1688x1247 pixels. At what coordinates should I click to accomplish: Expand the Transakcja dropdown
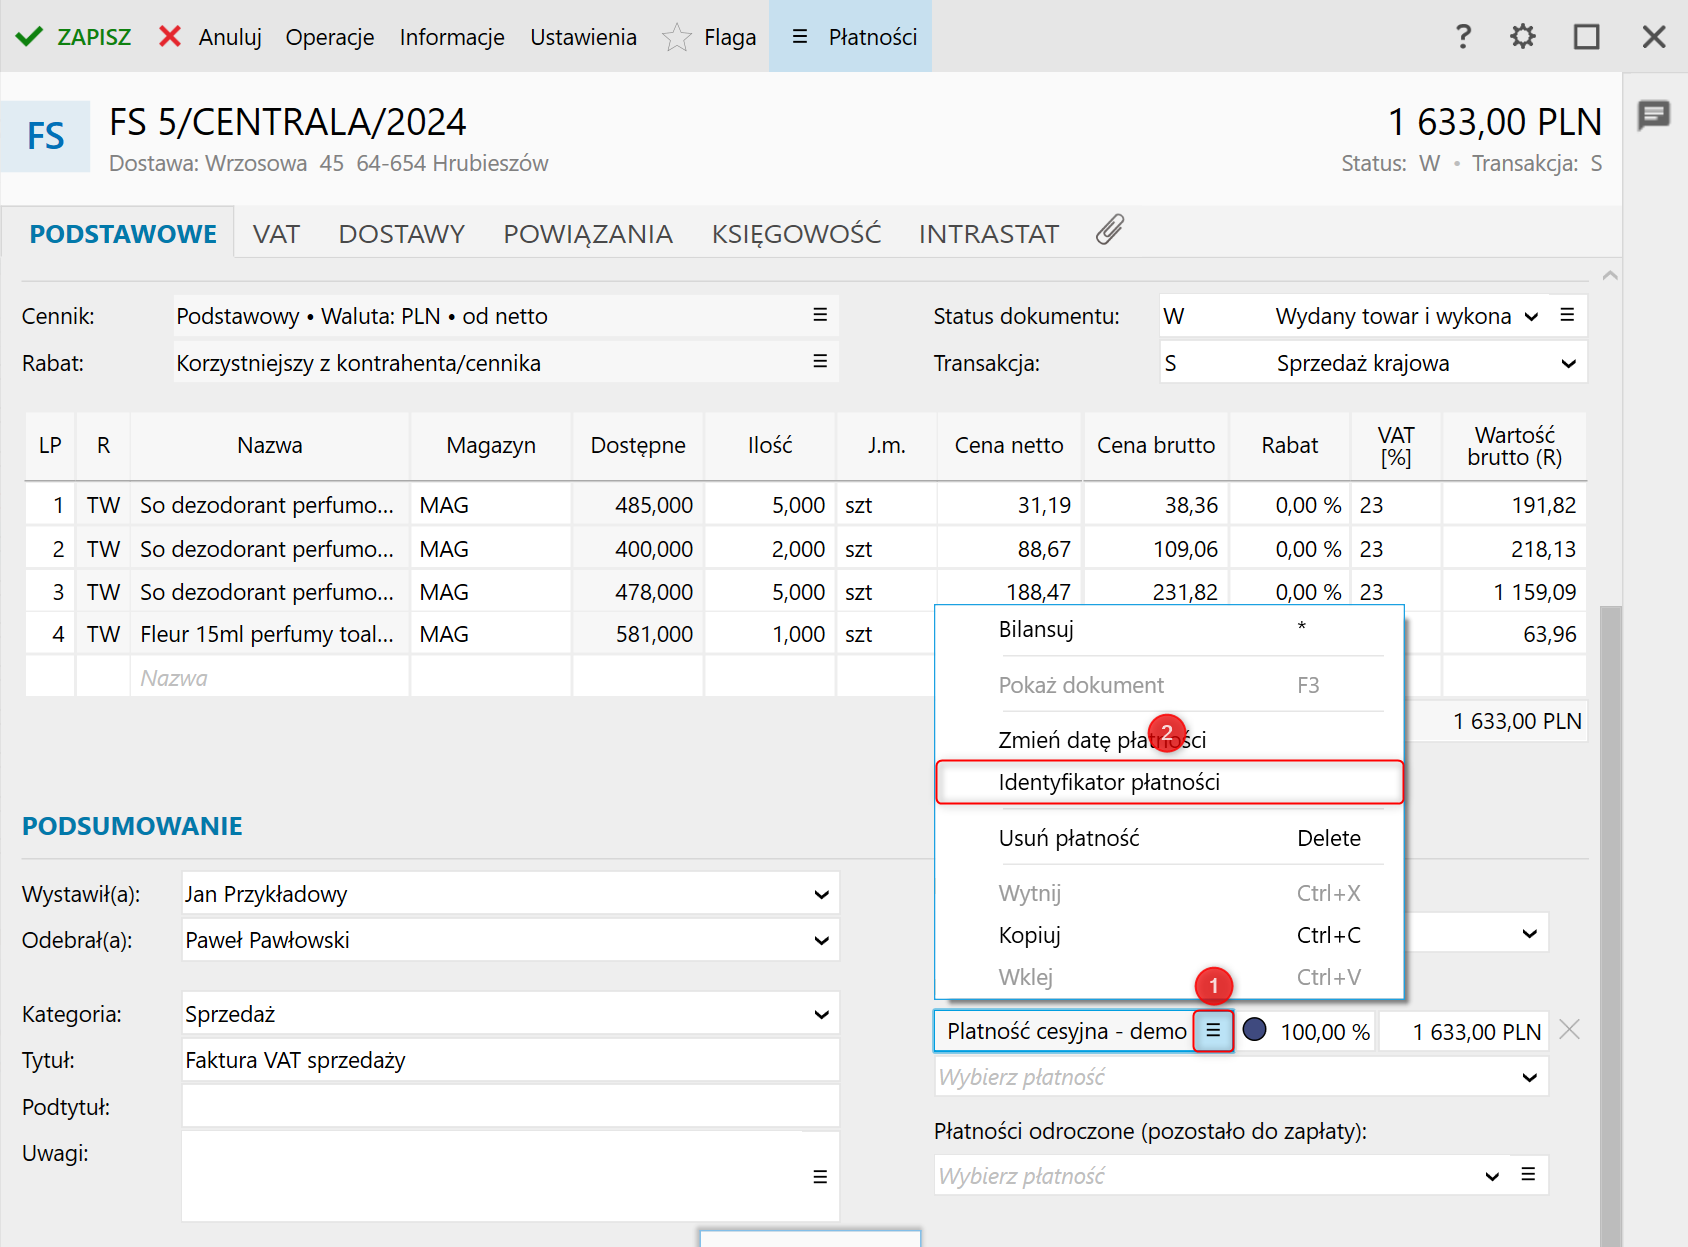point(1567,363)
